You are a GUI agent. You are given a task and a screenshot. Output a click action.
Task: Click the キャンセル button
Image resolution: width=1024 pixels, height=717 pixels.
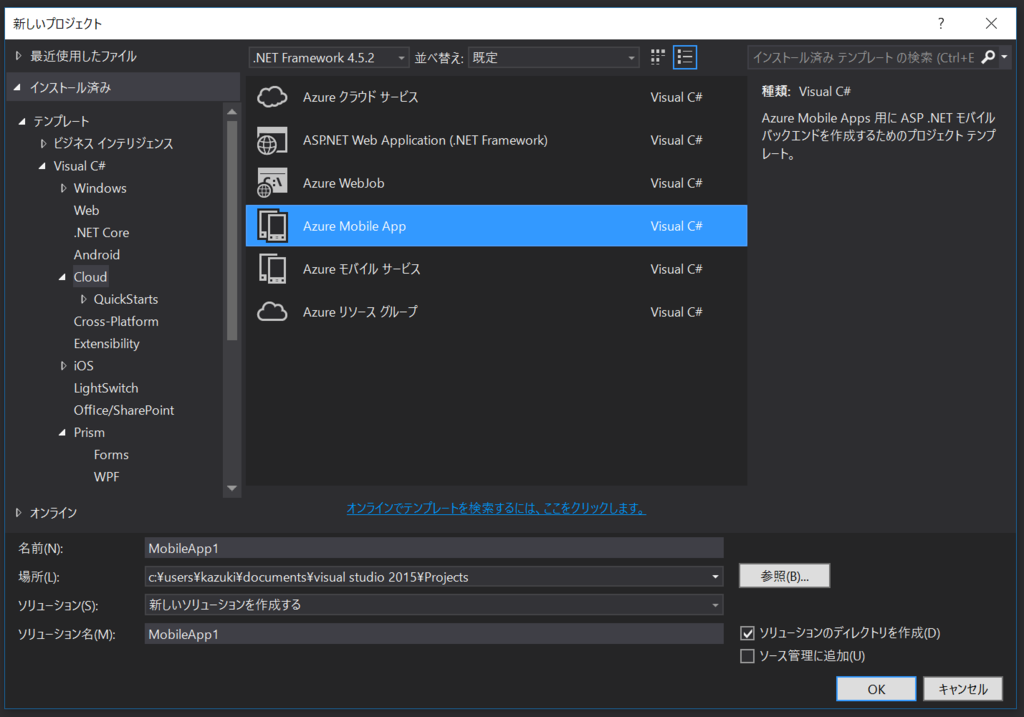[963, 689]
